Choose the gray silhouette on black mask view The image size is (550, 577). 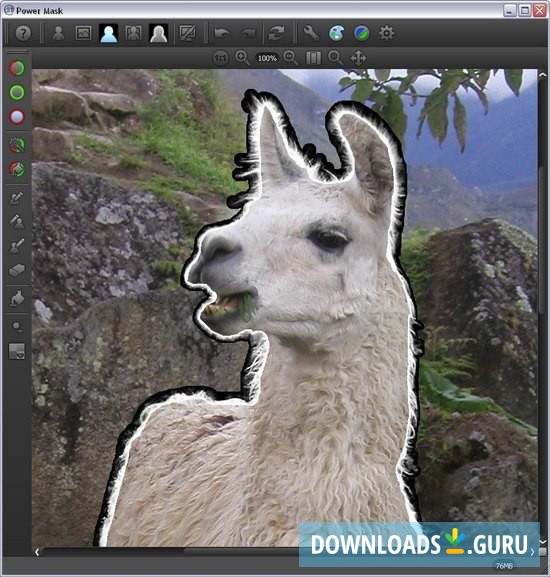[x=159, y=33]
